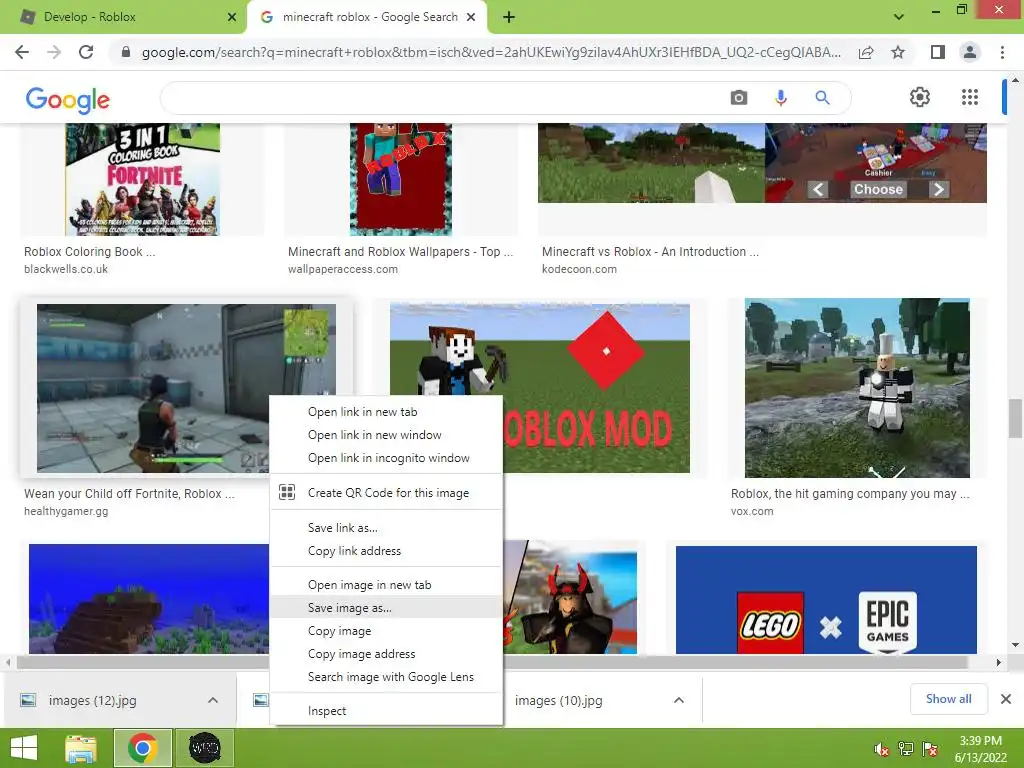Click Wean your Child off Fortnite link

click(x=129, y=494)
